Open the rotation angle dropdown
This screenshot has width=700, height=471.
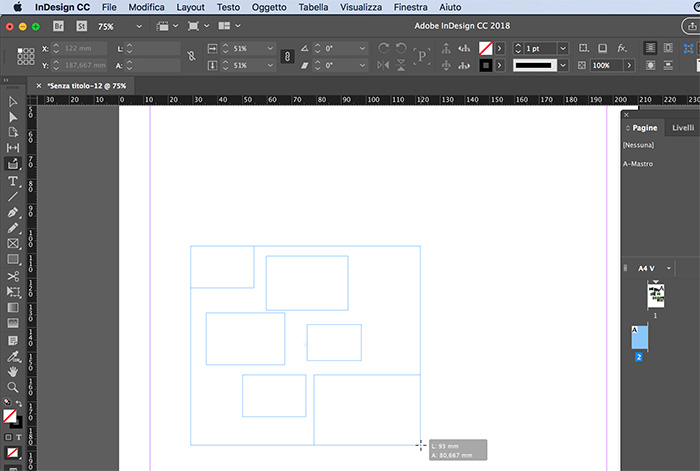(362, 48)
